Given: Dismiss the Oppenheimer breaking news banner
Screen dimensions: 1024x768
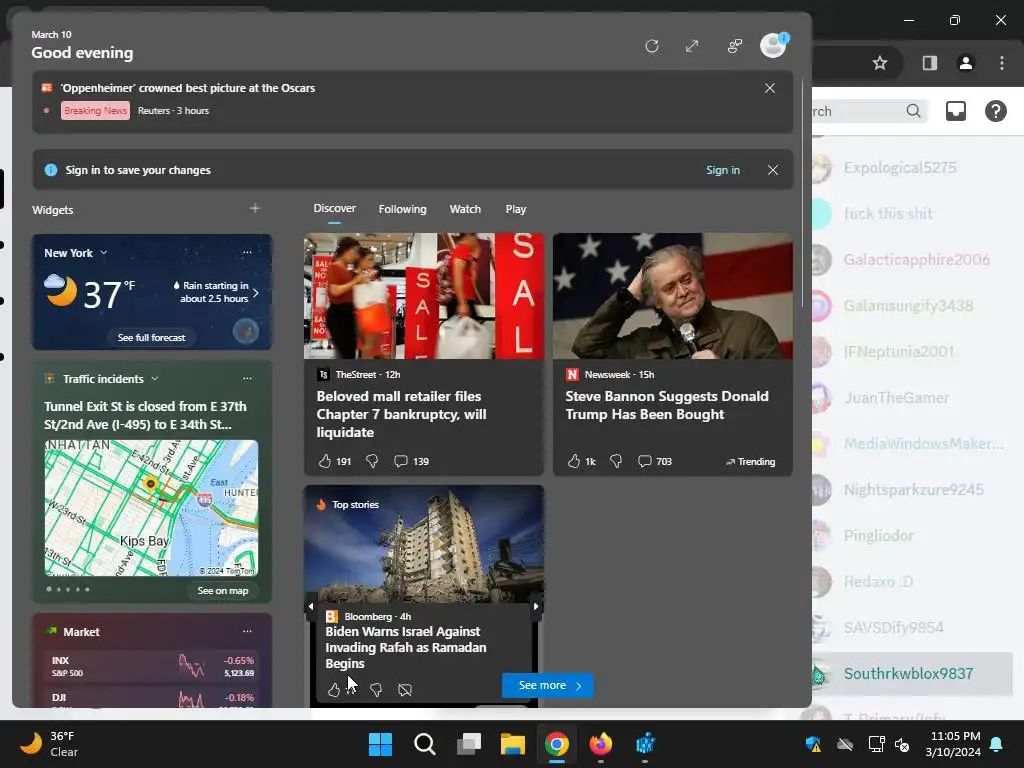Looking at the screenshot, I should 770,88.
